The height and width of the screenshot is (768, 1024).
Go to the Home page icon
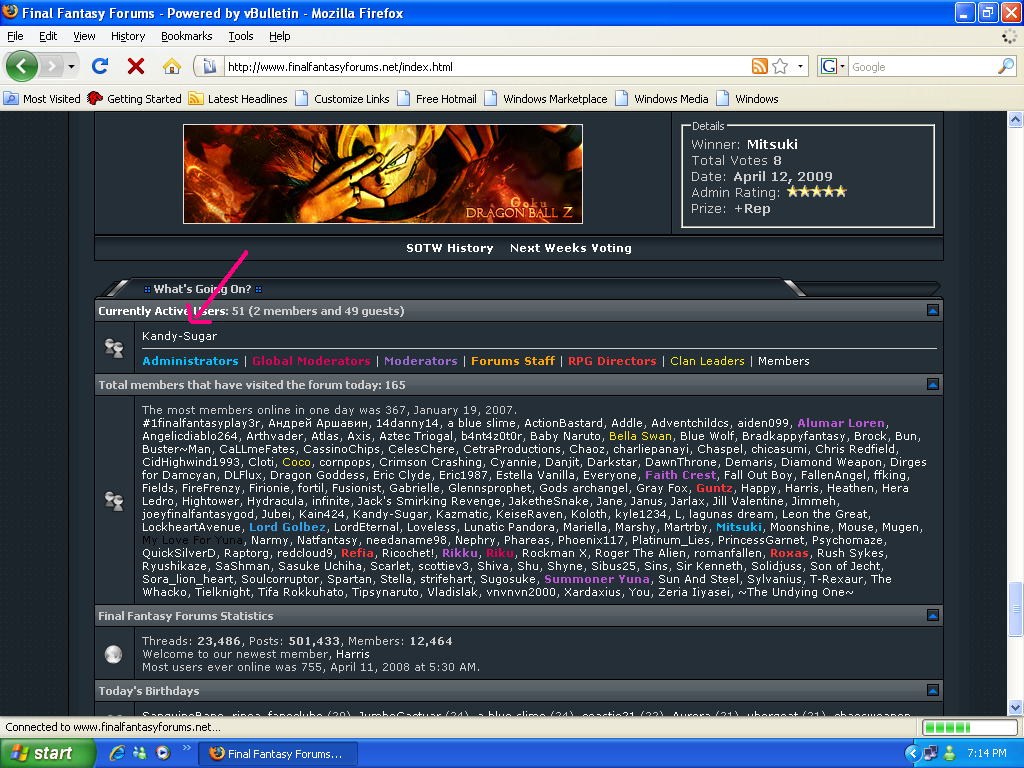tap(172, 67)
